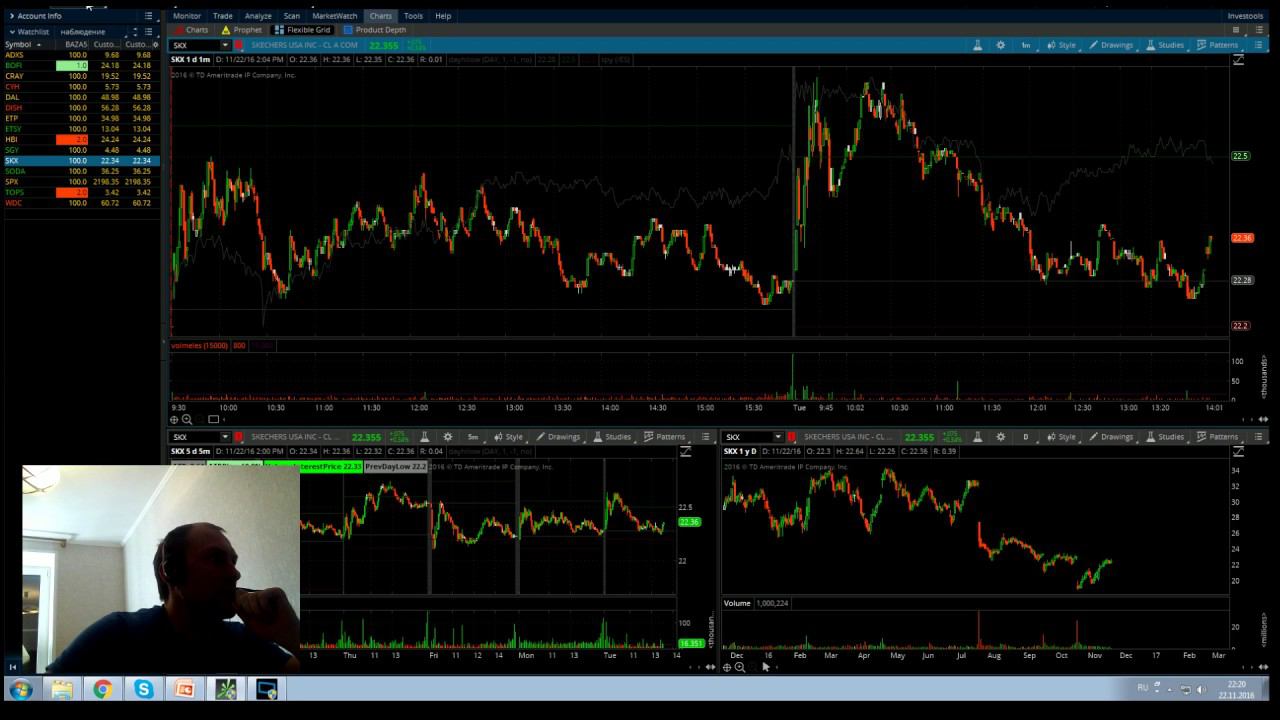Select the Product Depth sub-tab
This screenshot has height=720, width=1280.
[375, 30]
